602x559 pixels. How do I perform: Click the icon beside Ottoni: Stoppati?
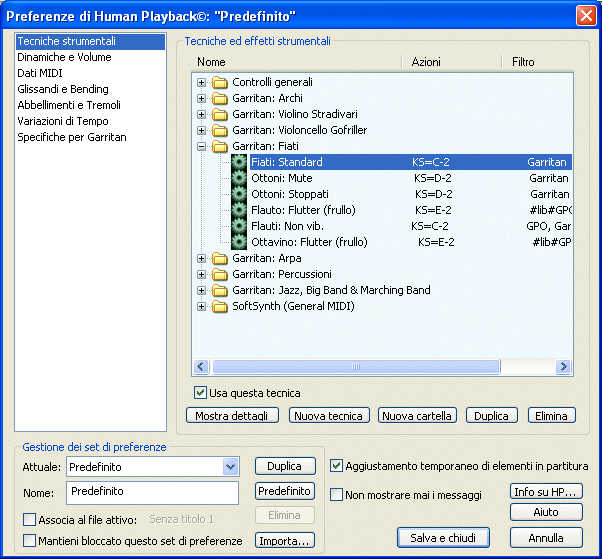tap(239, 194)
